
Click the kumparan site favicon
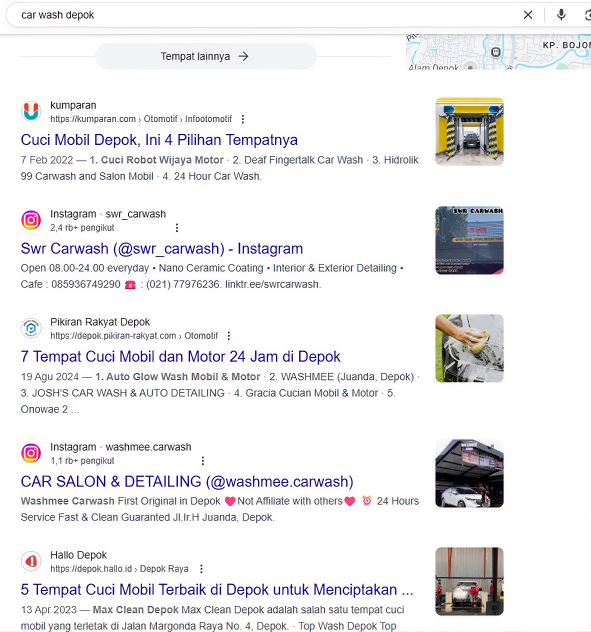(x=31, y=111)
